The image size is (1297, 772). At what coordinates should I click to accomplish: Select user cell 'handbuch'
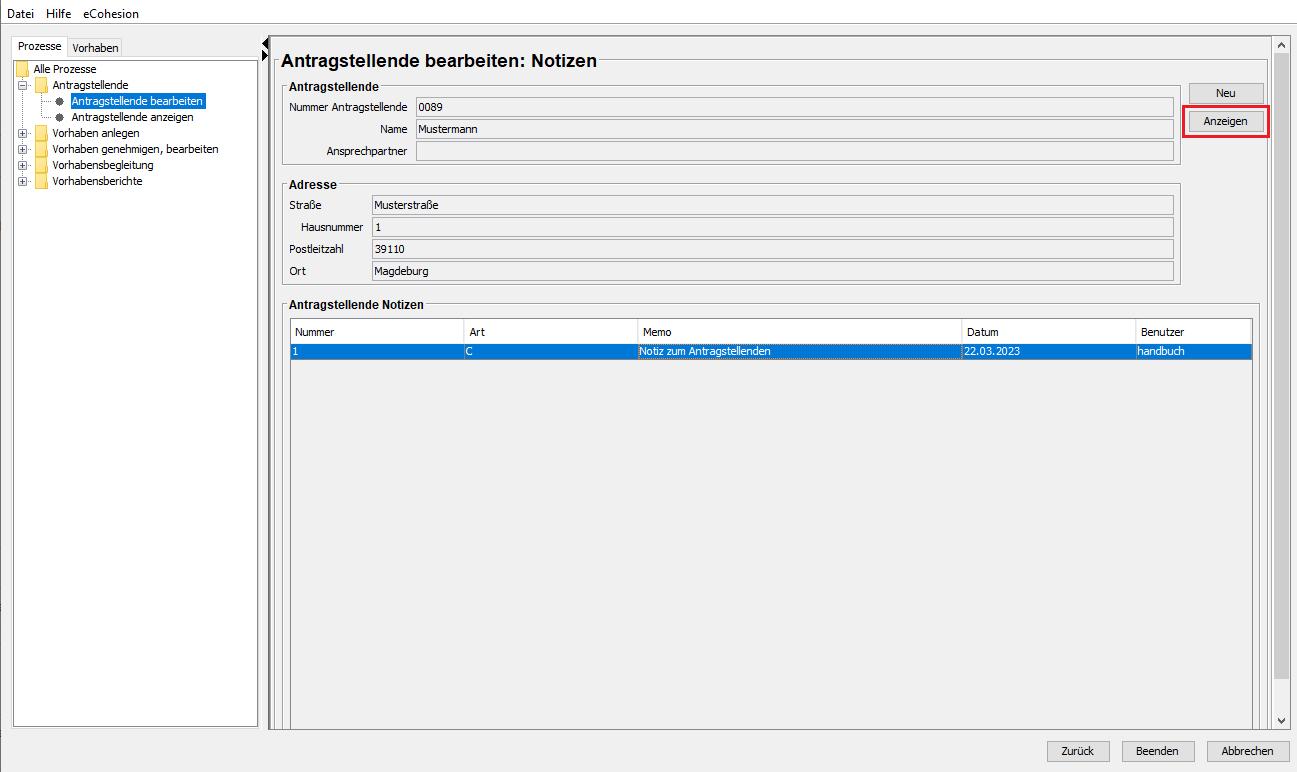tap(1193, 352)
